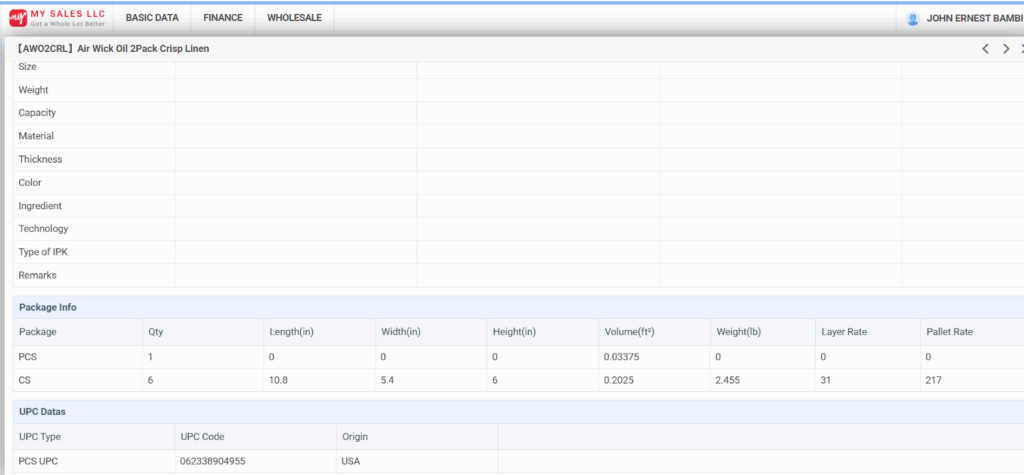Select the PCS package row
1024x475 pixels.
tap(27, 356)
